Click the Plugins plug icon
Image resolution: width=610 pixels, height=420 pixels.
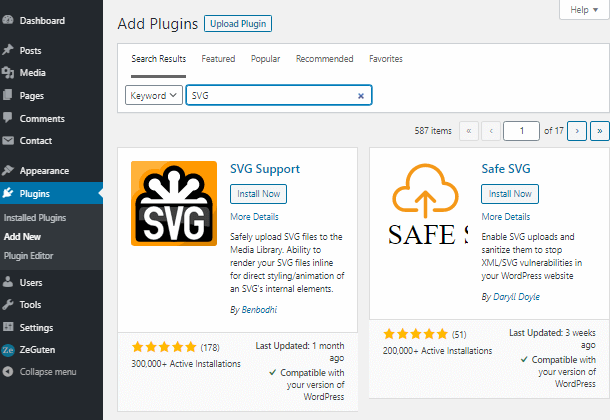(7, 193)
